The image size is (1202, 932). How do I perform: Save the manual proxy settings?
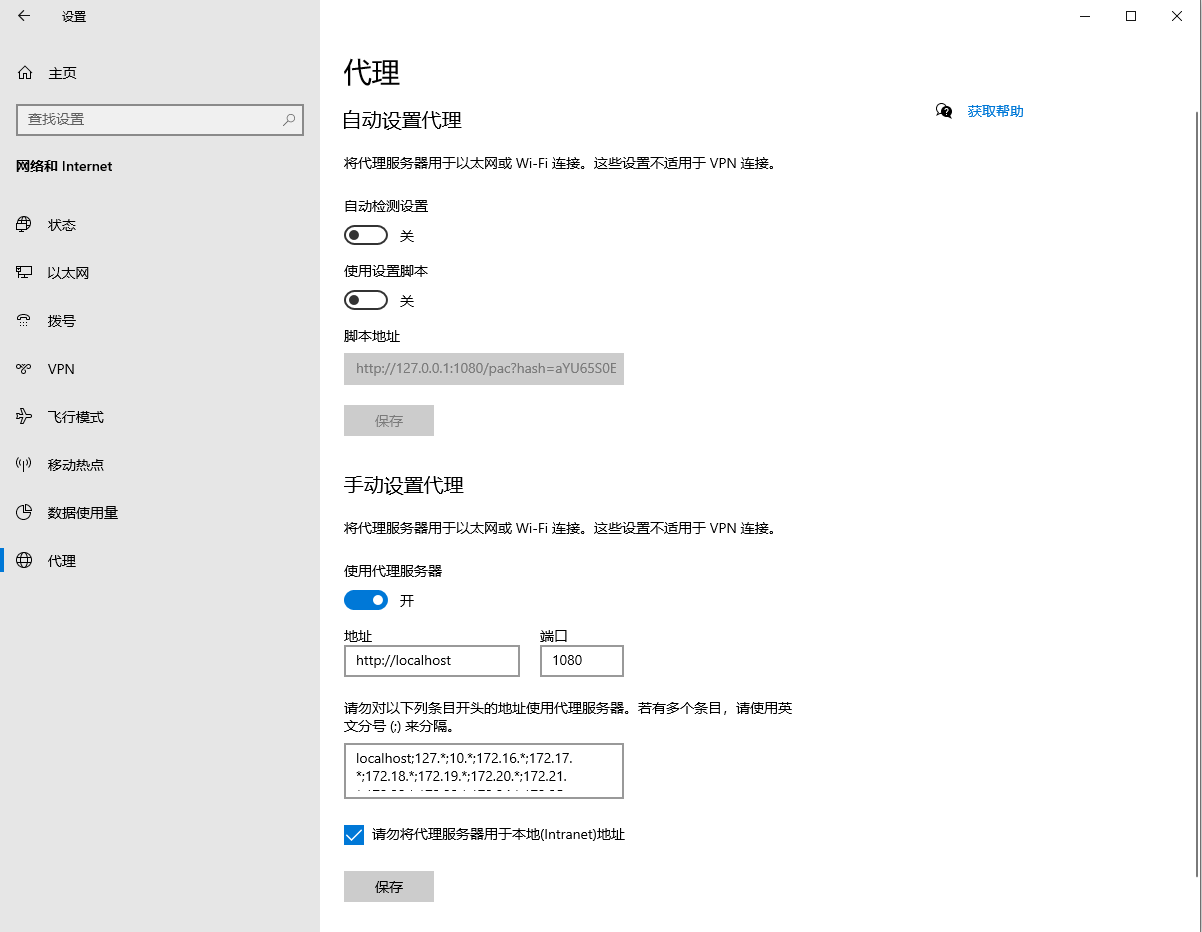tap(388, 886)
